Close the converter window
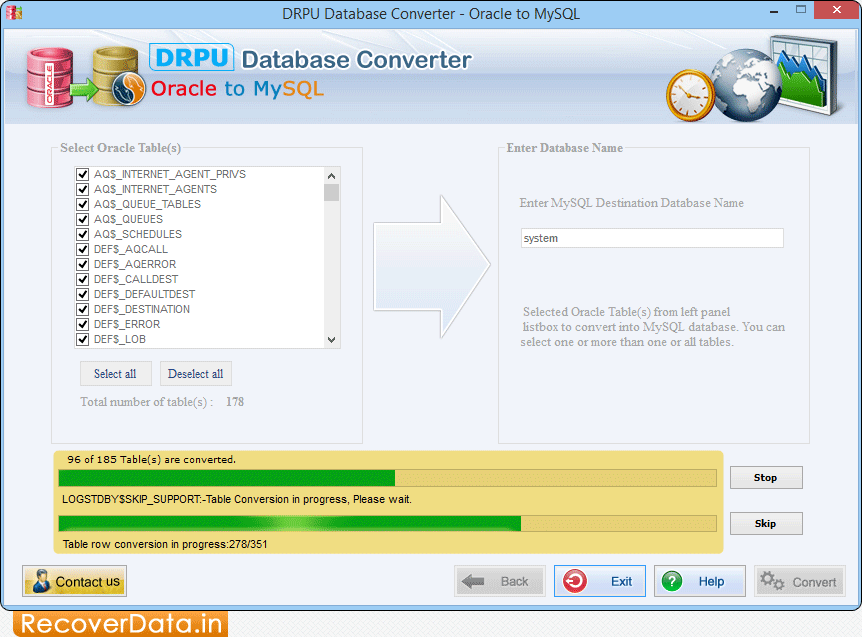This screenshot has width=862, height=637. tap(837, 9)
